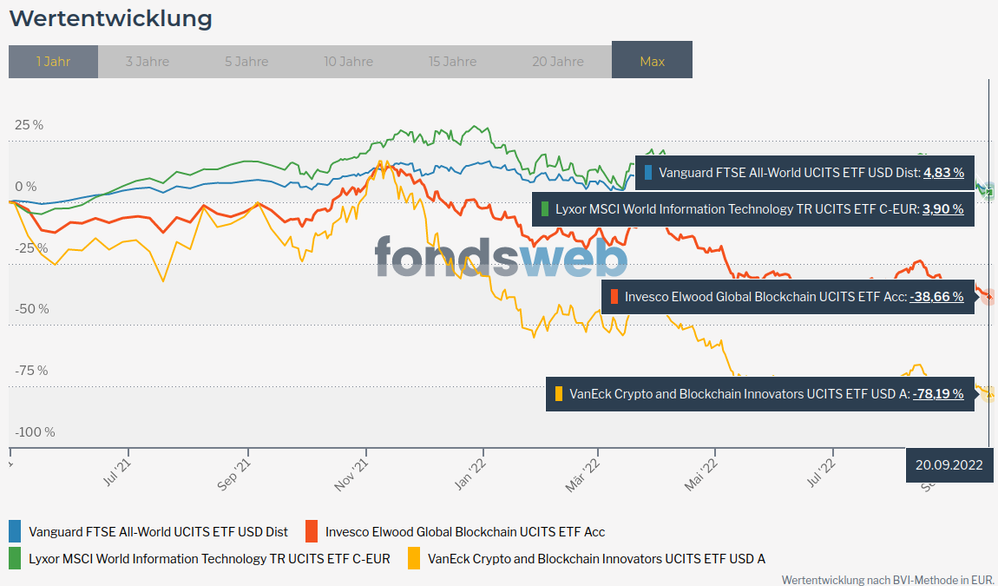Toggle Vanguard FTSE All-World legend entry
998x586 pixels.
click(x=158, y=532)
